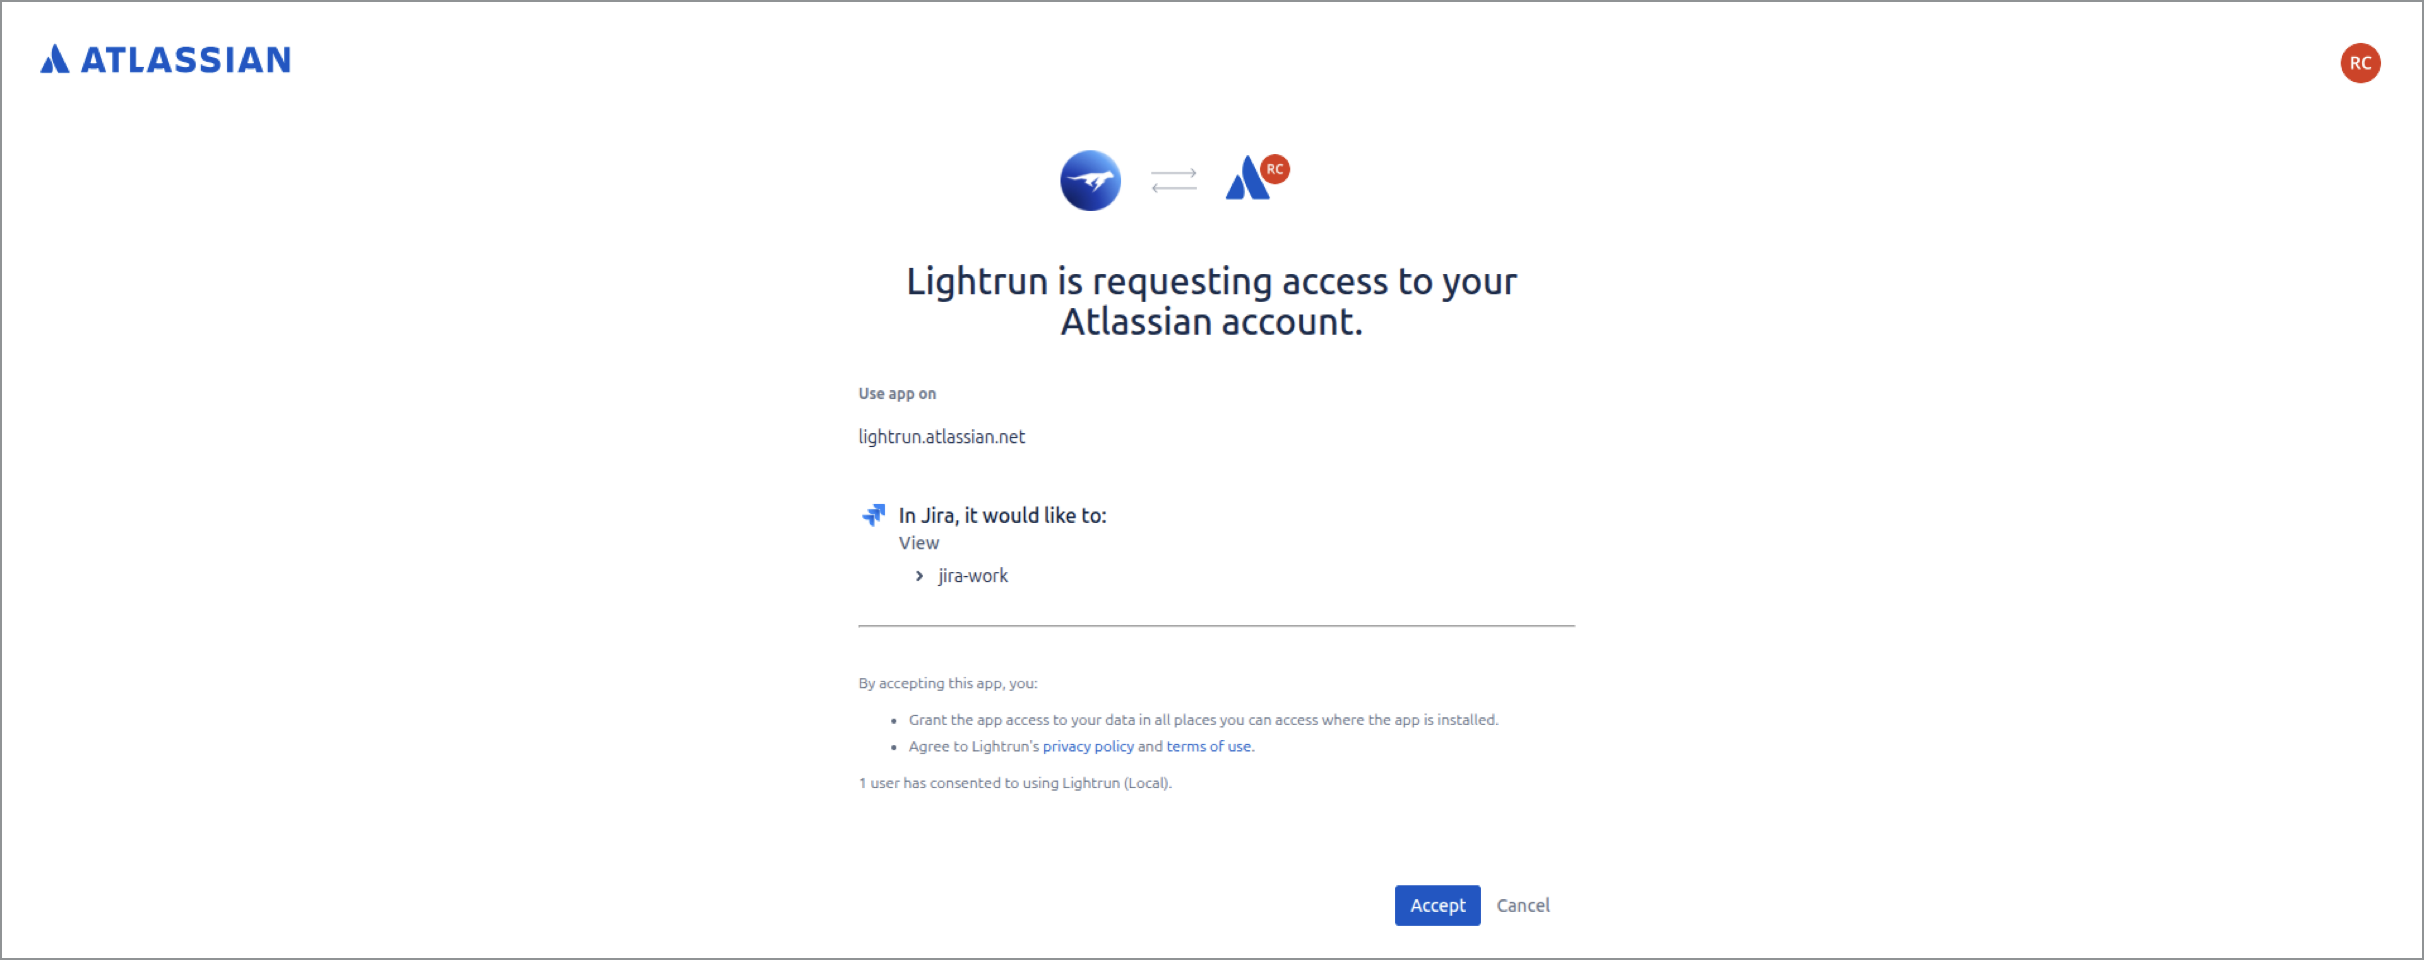Click the jira-work scope label
This screenshot has height=960, width=2424.
pos(973,576)
